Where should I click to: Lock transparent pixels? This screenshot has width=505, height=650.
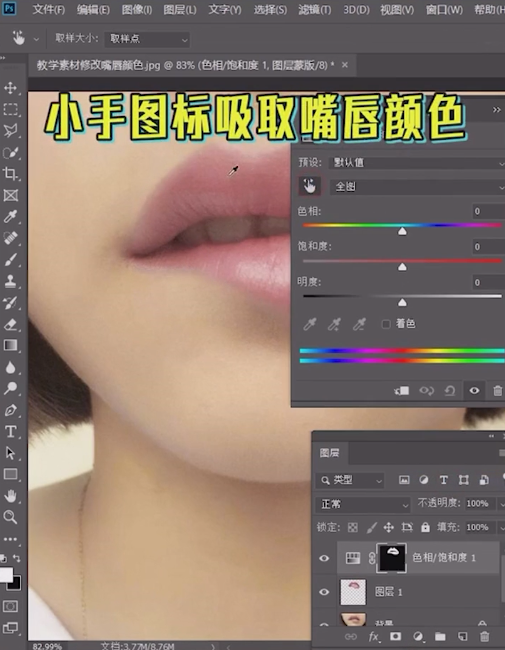pos(353,527)
